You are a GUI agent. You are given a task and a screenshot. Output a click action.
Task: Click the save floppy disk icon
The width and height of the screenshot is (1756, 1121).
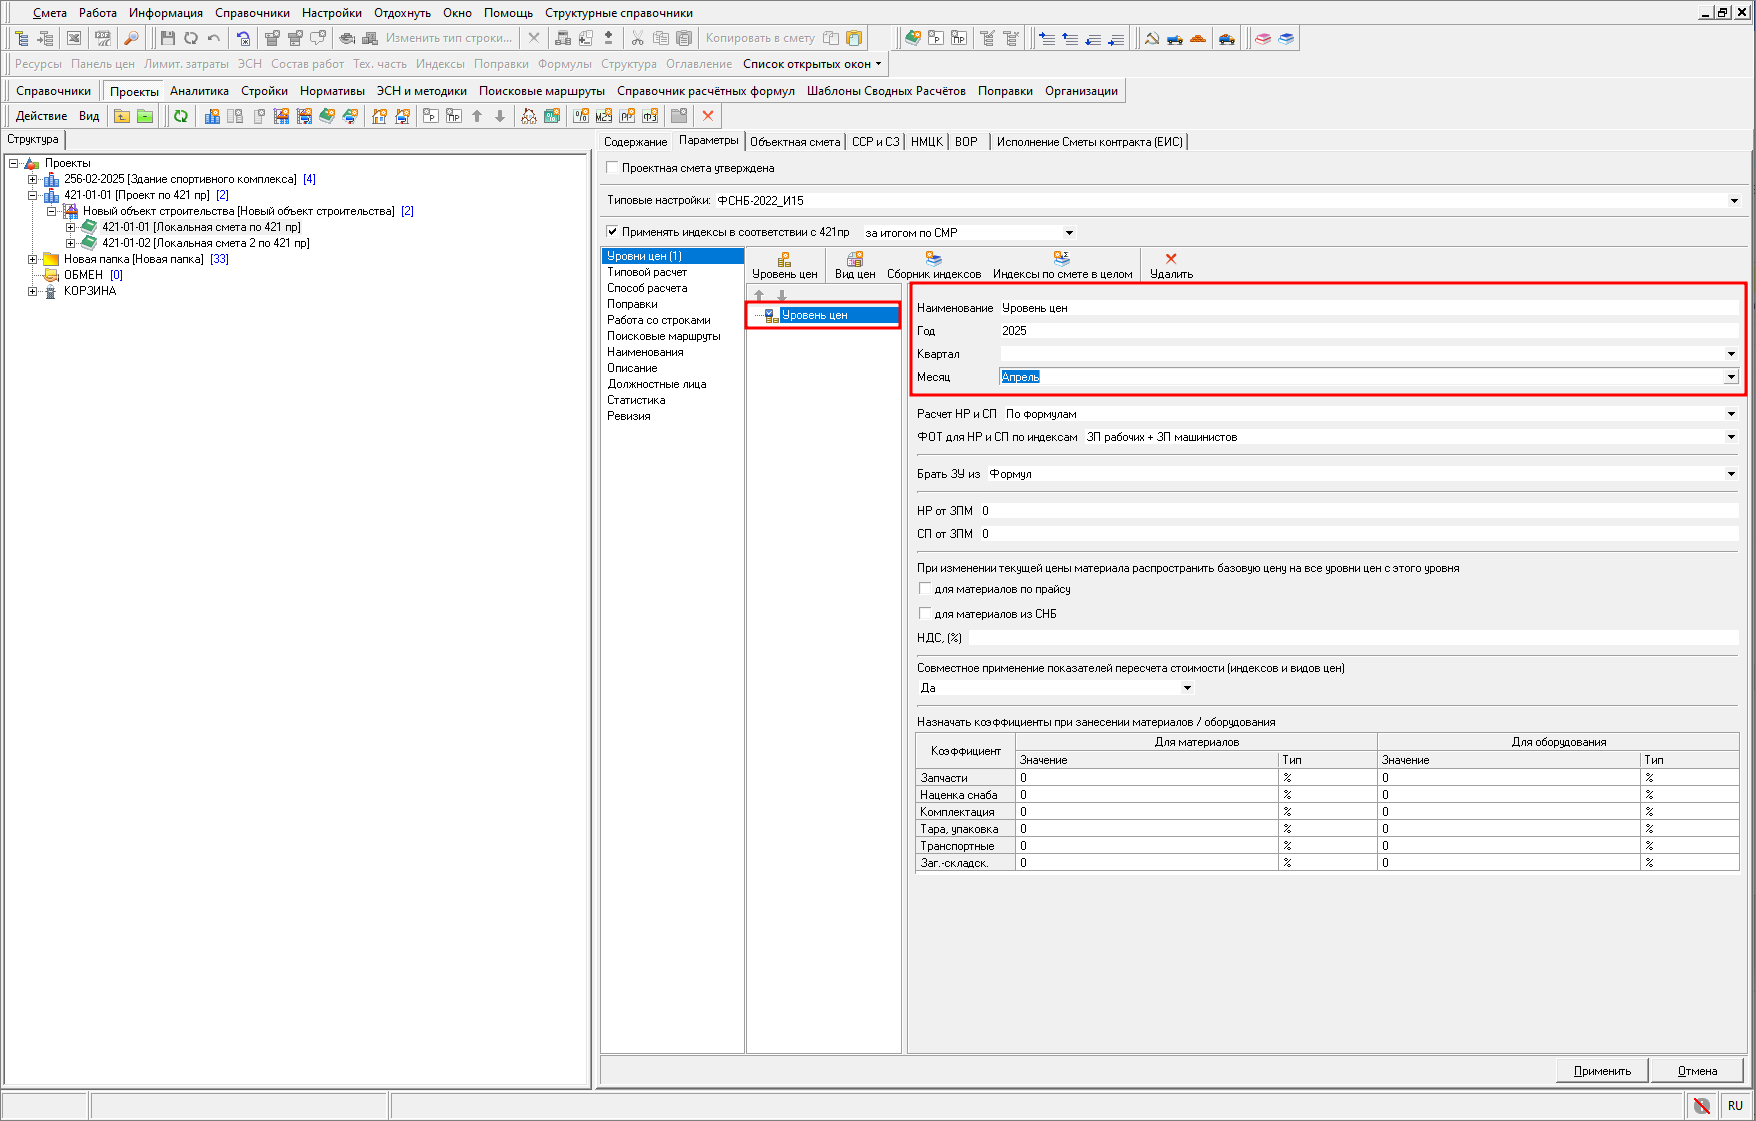(167, 38)
